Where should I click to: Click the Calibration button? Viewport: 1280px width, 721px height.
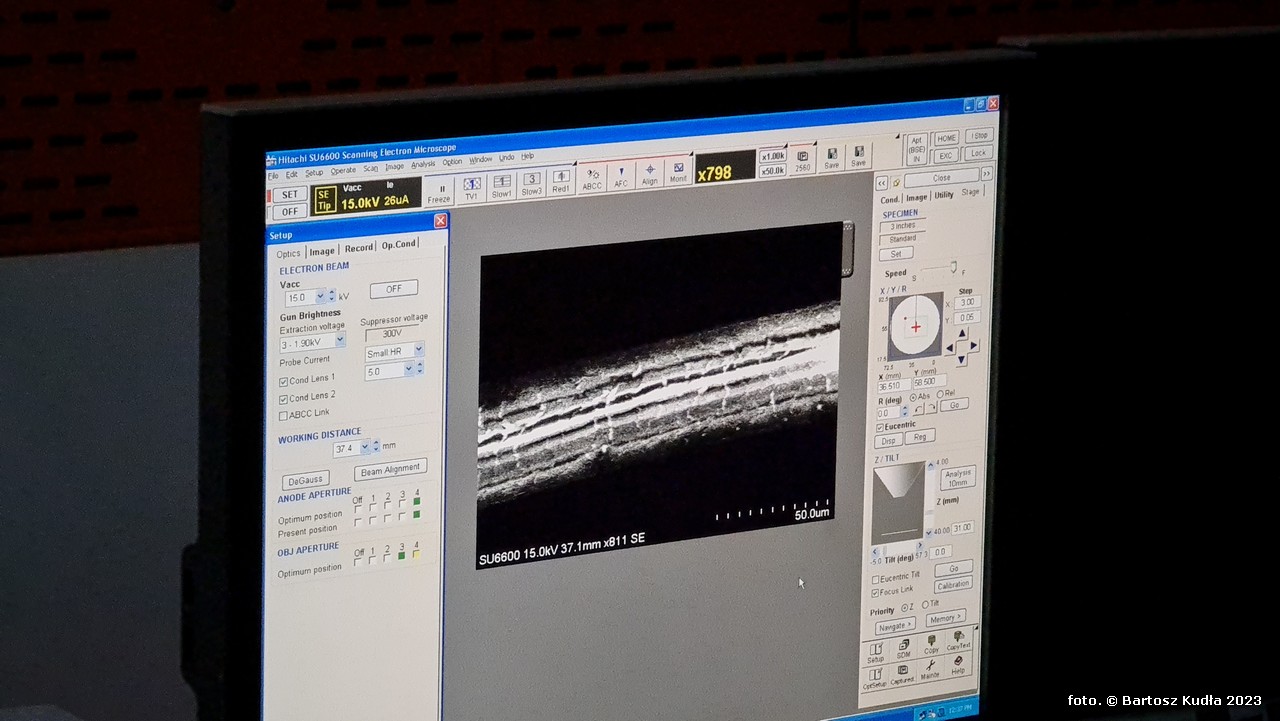point(953,585)
